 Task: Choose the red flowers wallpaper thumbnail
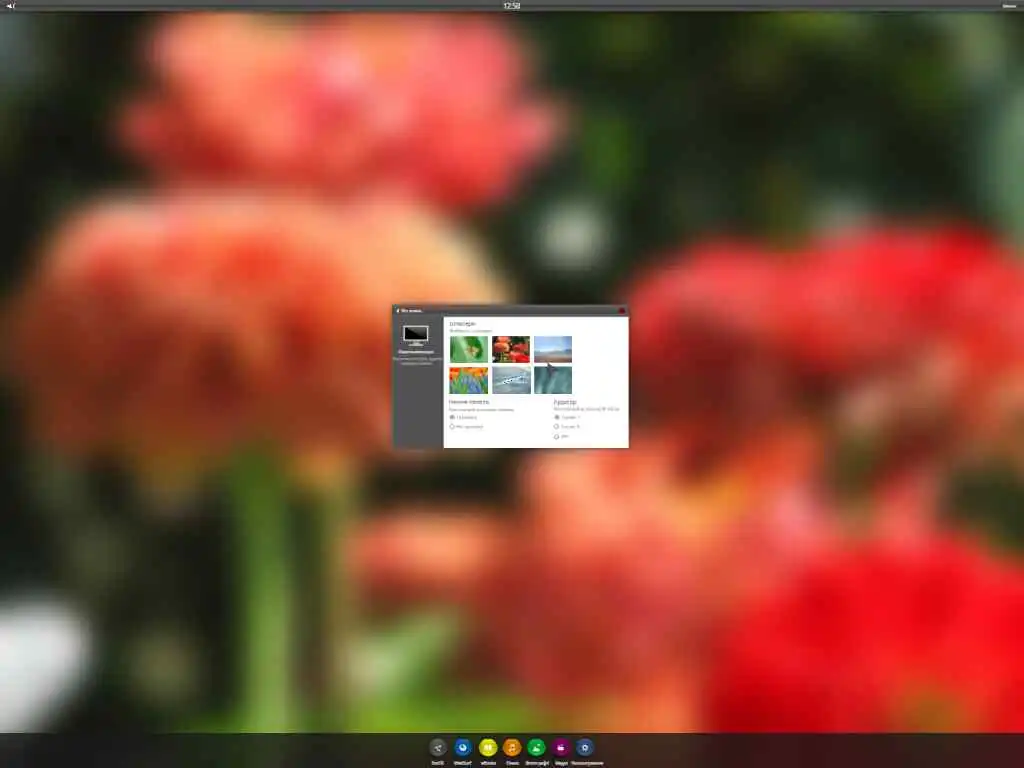[x=511, y=349]
